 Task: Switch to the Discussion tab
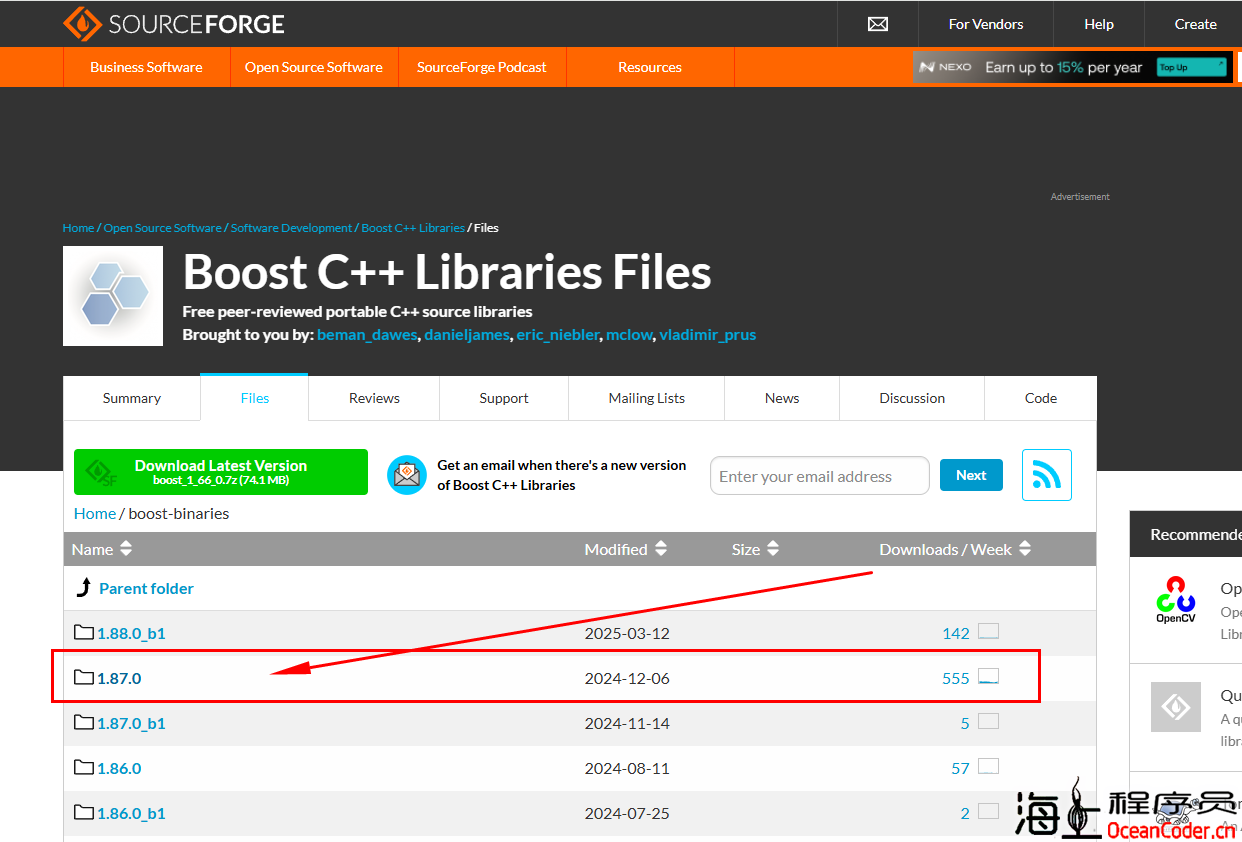912,398
